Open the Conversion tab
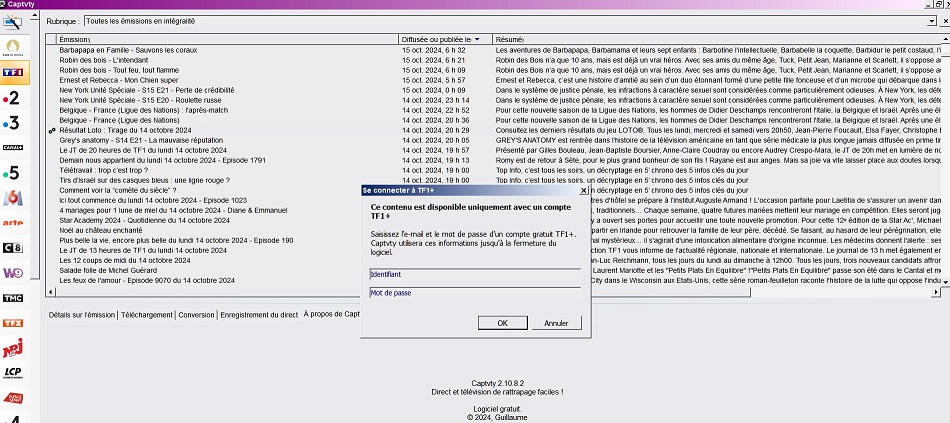Screen dimensions: 950x423 pos(197,314)
